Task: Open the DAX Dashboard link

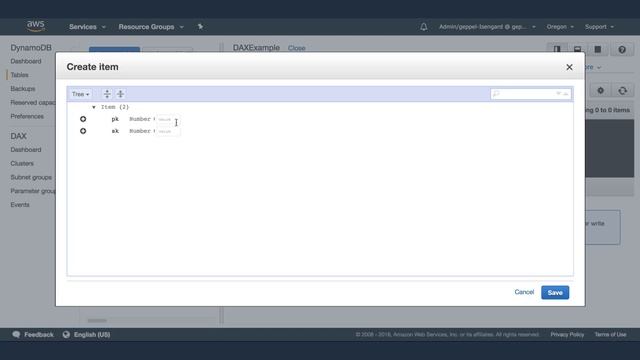Action: (26, 150)
